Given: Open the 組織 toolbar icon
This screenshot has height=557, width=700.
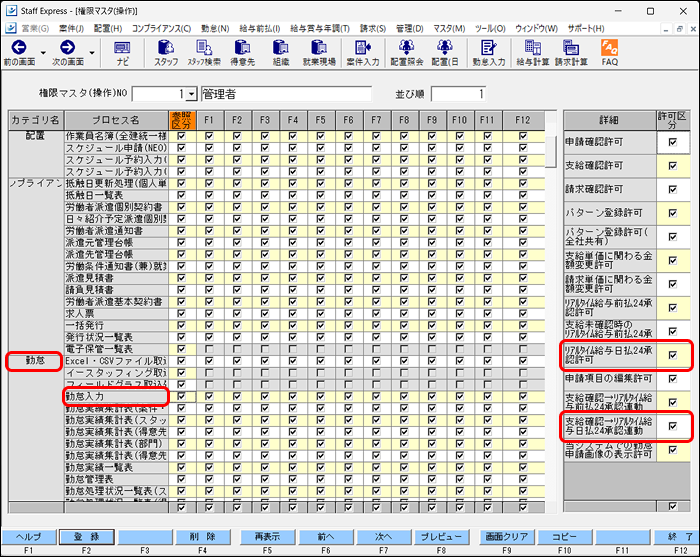Looking at the screenshot, I should (281, 53).
